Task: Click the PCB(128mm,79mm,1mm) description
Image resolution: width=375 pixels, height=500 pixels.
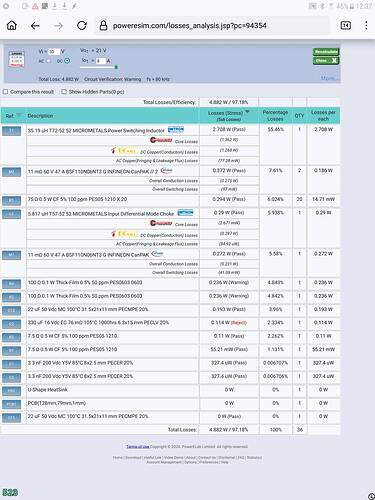Action: tap(57, 403)
